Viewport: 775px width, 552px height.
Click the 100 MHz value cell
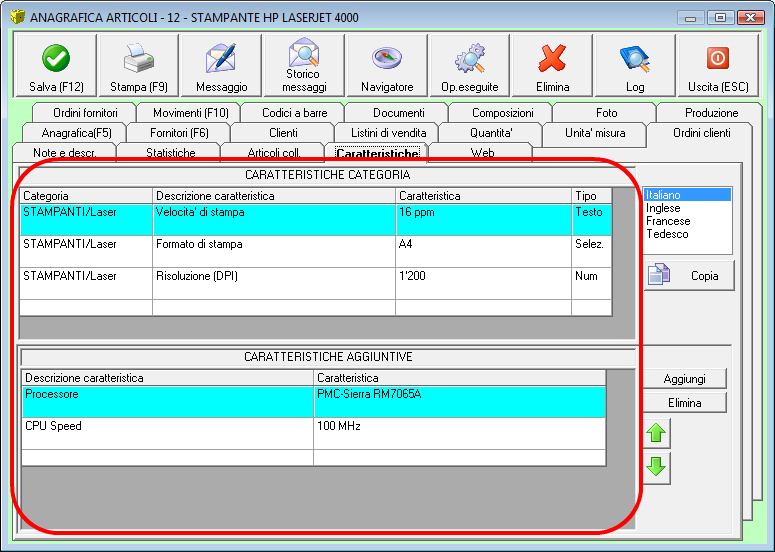coord(460,433)
